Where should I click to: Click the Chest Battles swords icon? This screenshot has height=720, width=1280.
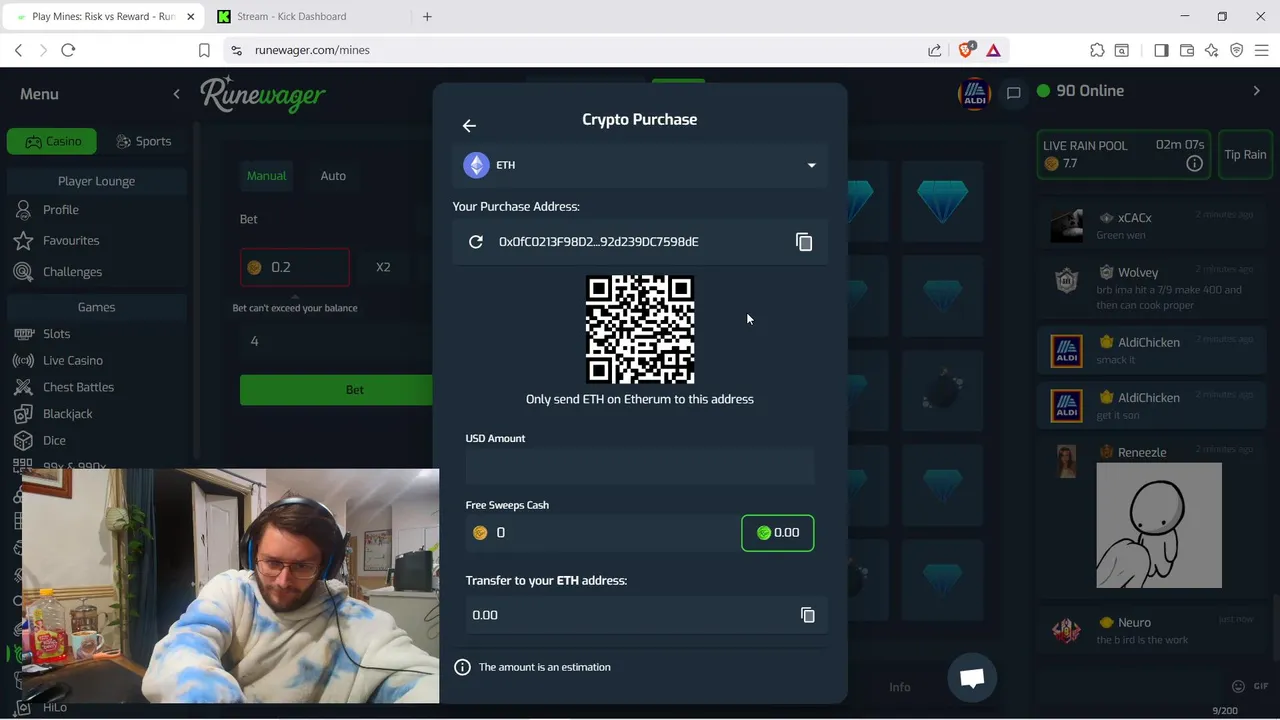point(23,387)
